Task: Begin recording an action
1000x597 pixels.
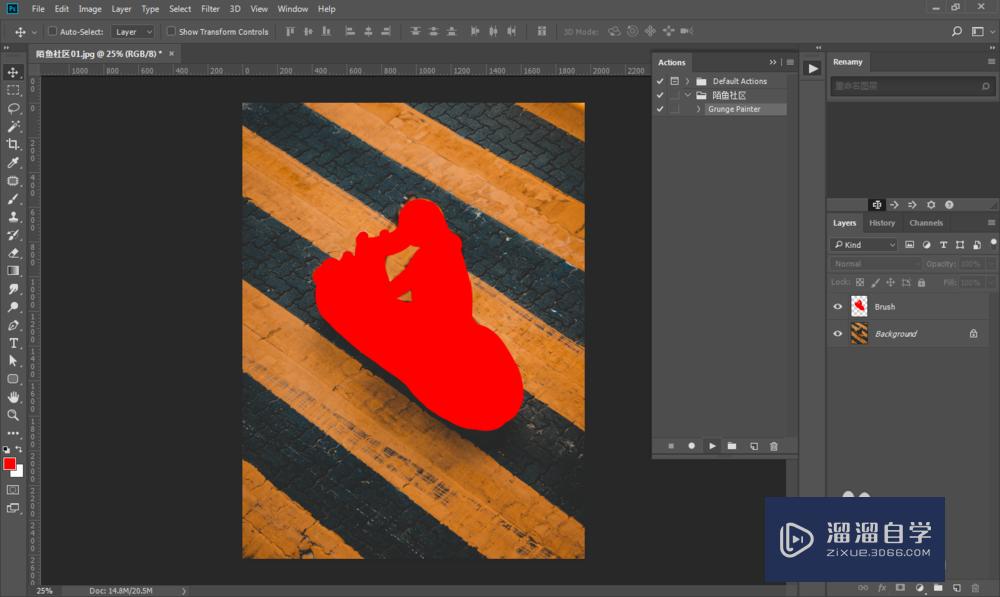Action: click(x=691, y=446)
